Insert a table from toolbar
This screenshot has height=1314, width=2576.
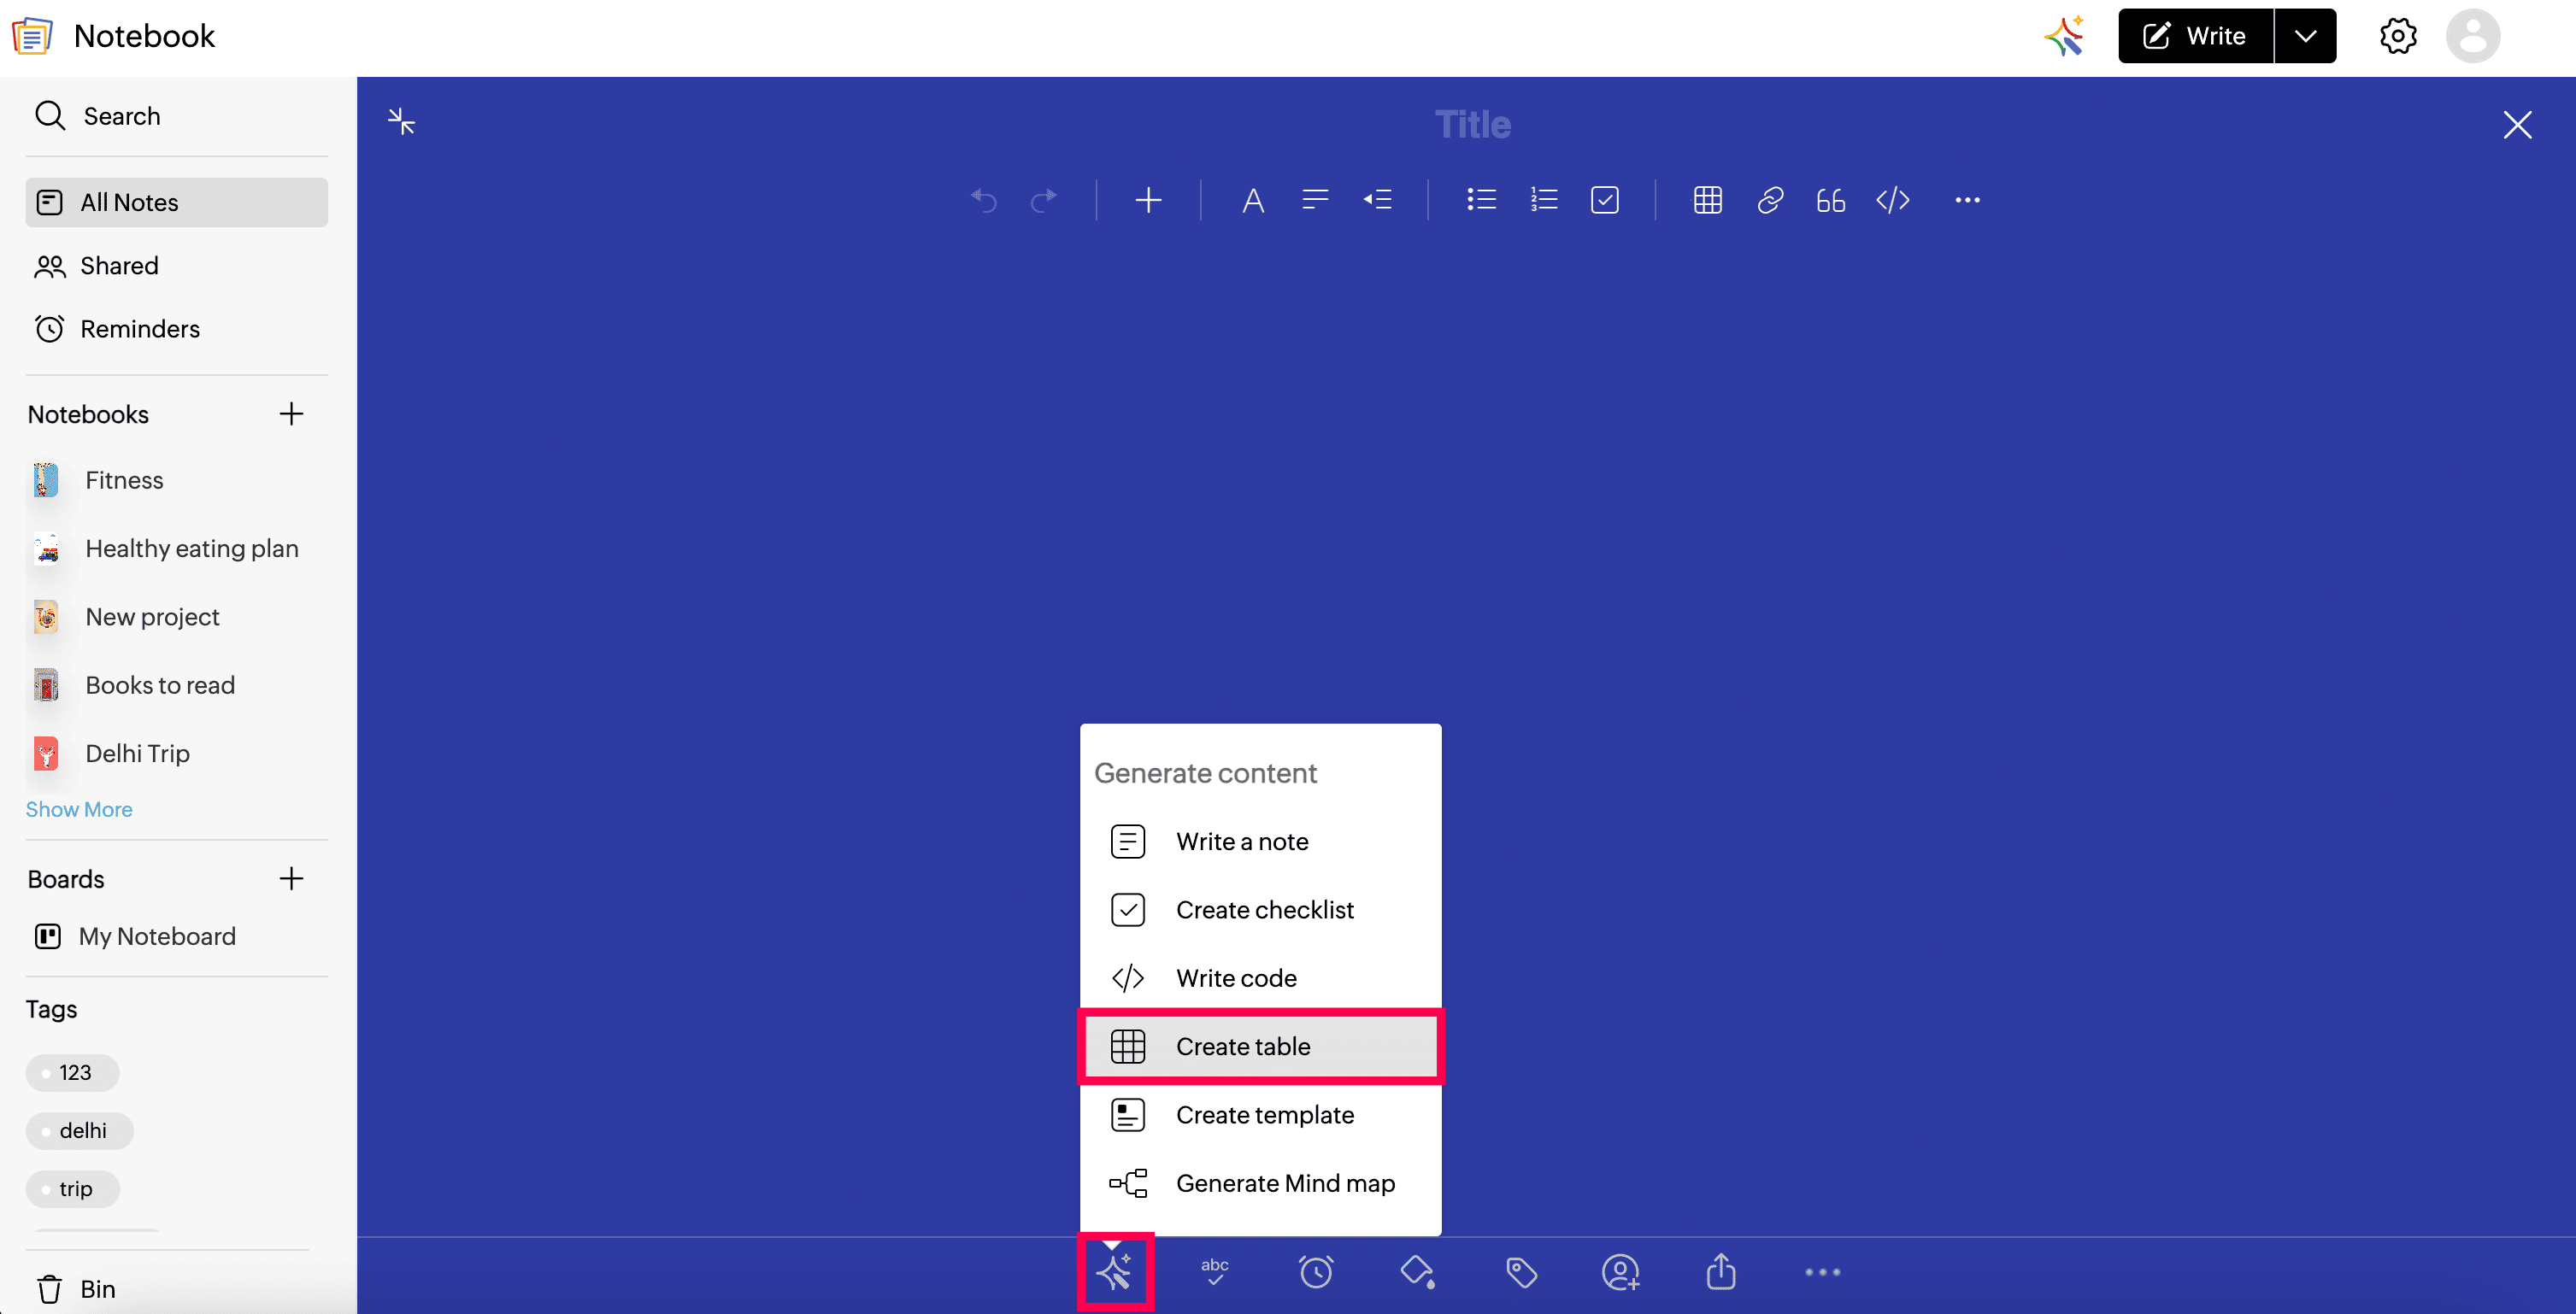1707,200
